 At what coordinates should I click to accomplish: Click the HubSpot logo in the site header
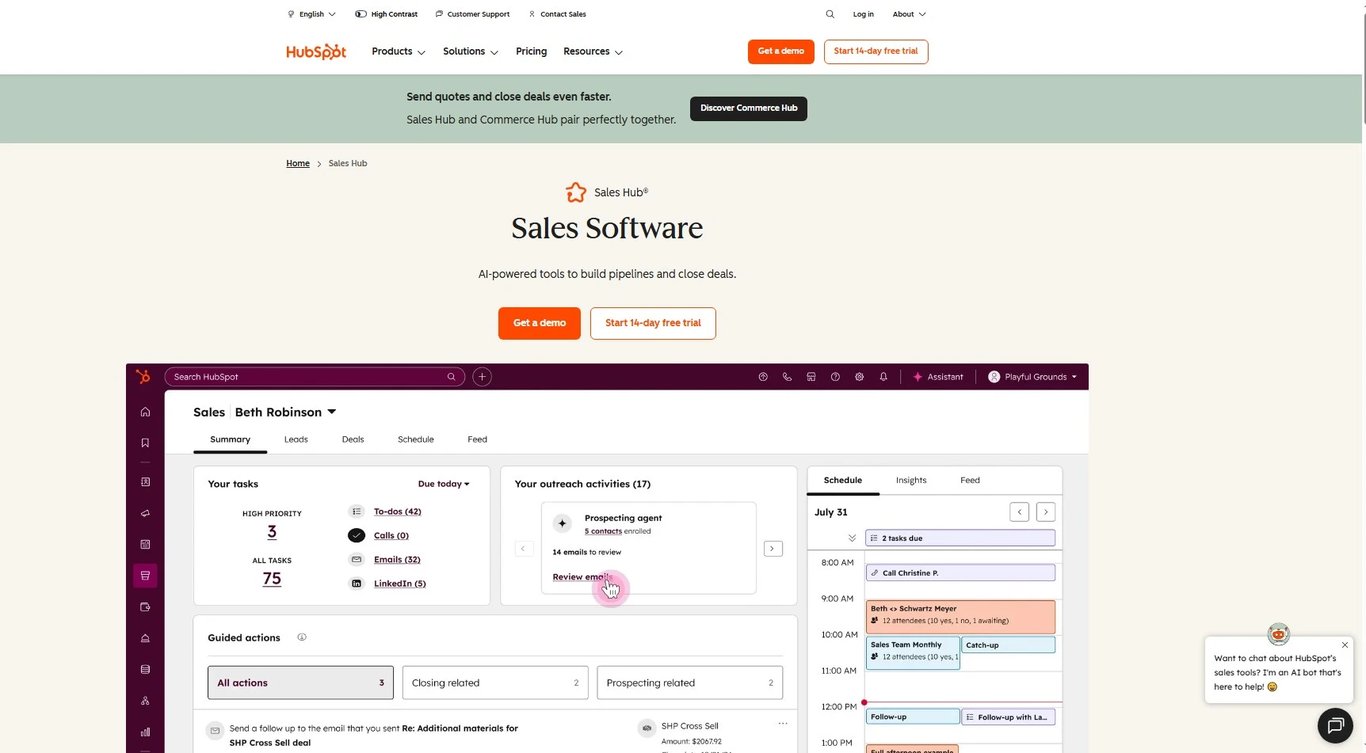316,51
